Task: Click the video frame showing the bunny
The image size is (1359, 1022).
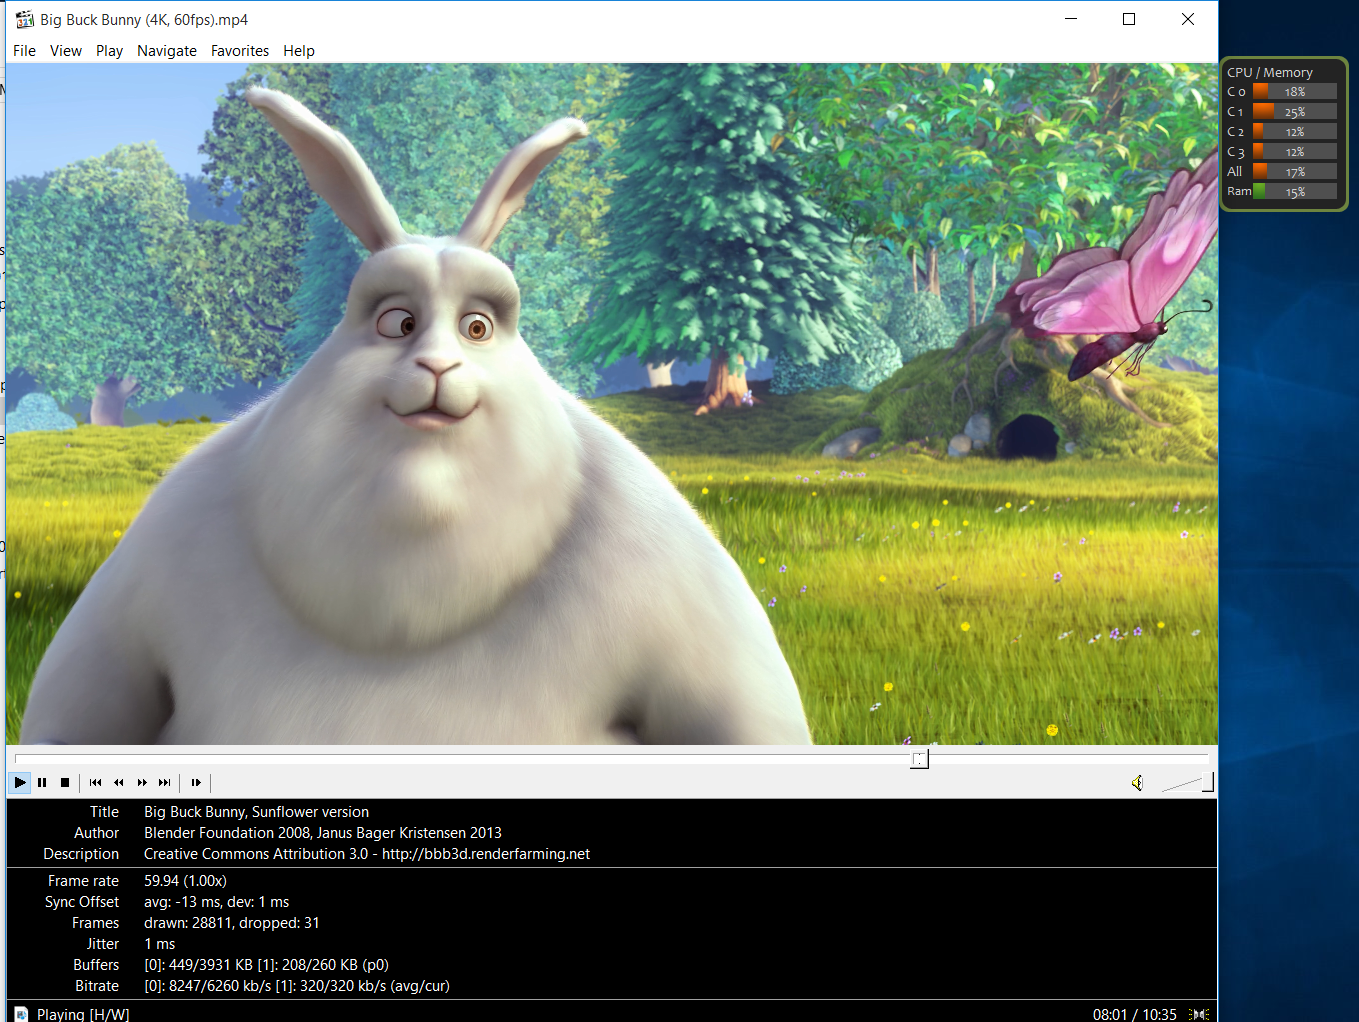Action: [x=612, y=404]
